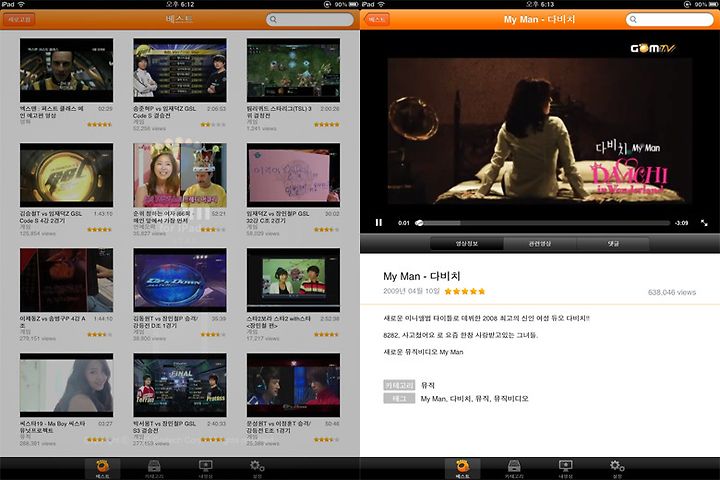This screenshot has height=480, width=720.
Task: Click the star rating of the 2:00:26 video
Action: [326, 124]
